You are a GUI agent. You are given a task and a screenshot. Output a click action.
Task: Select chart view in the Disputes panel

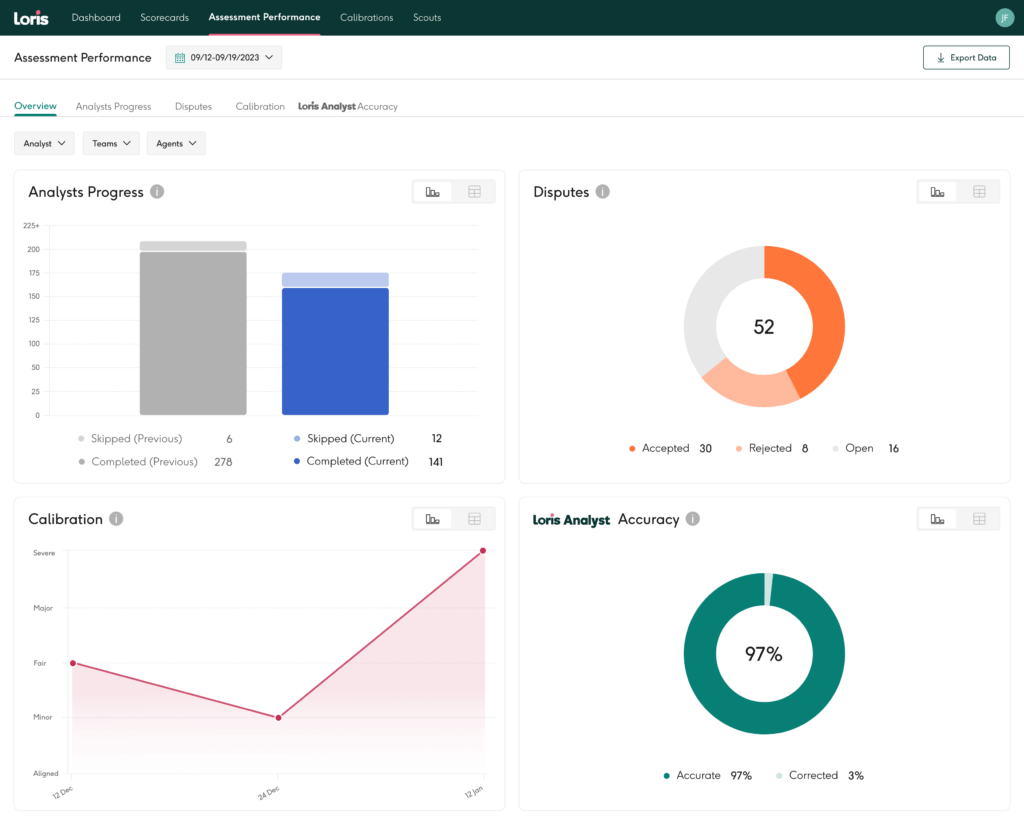point(937,191)
